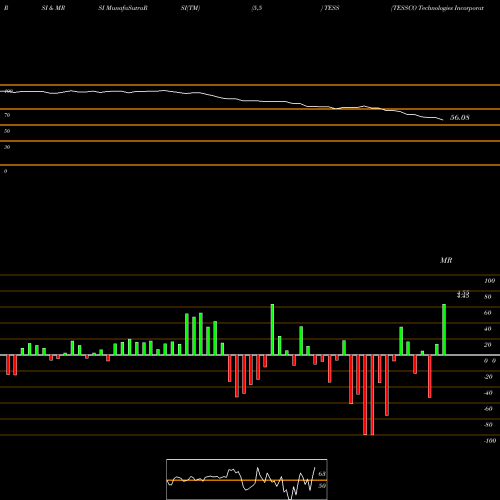The height and width of the screenshot is (500, 500).
Task: Click the ') TESS' ticker text
Action: click(x=330, y=8)
